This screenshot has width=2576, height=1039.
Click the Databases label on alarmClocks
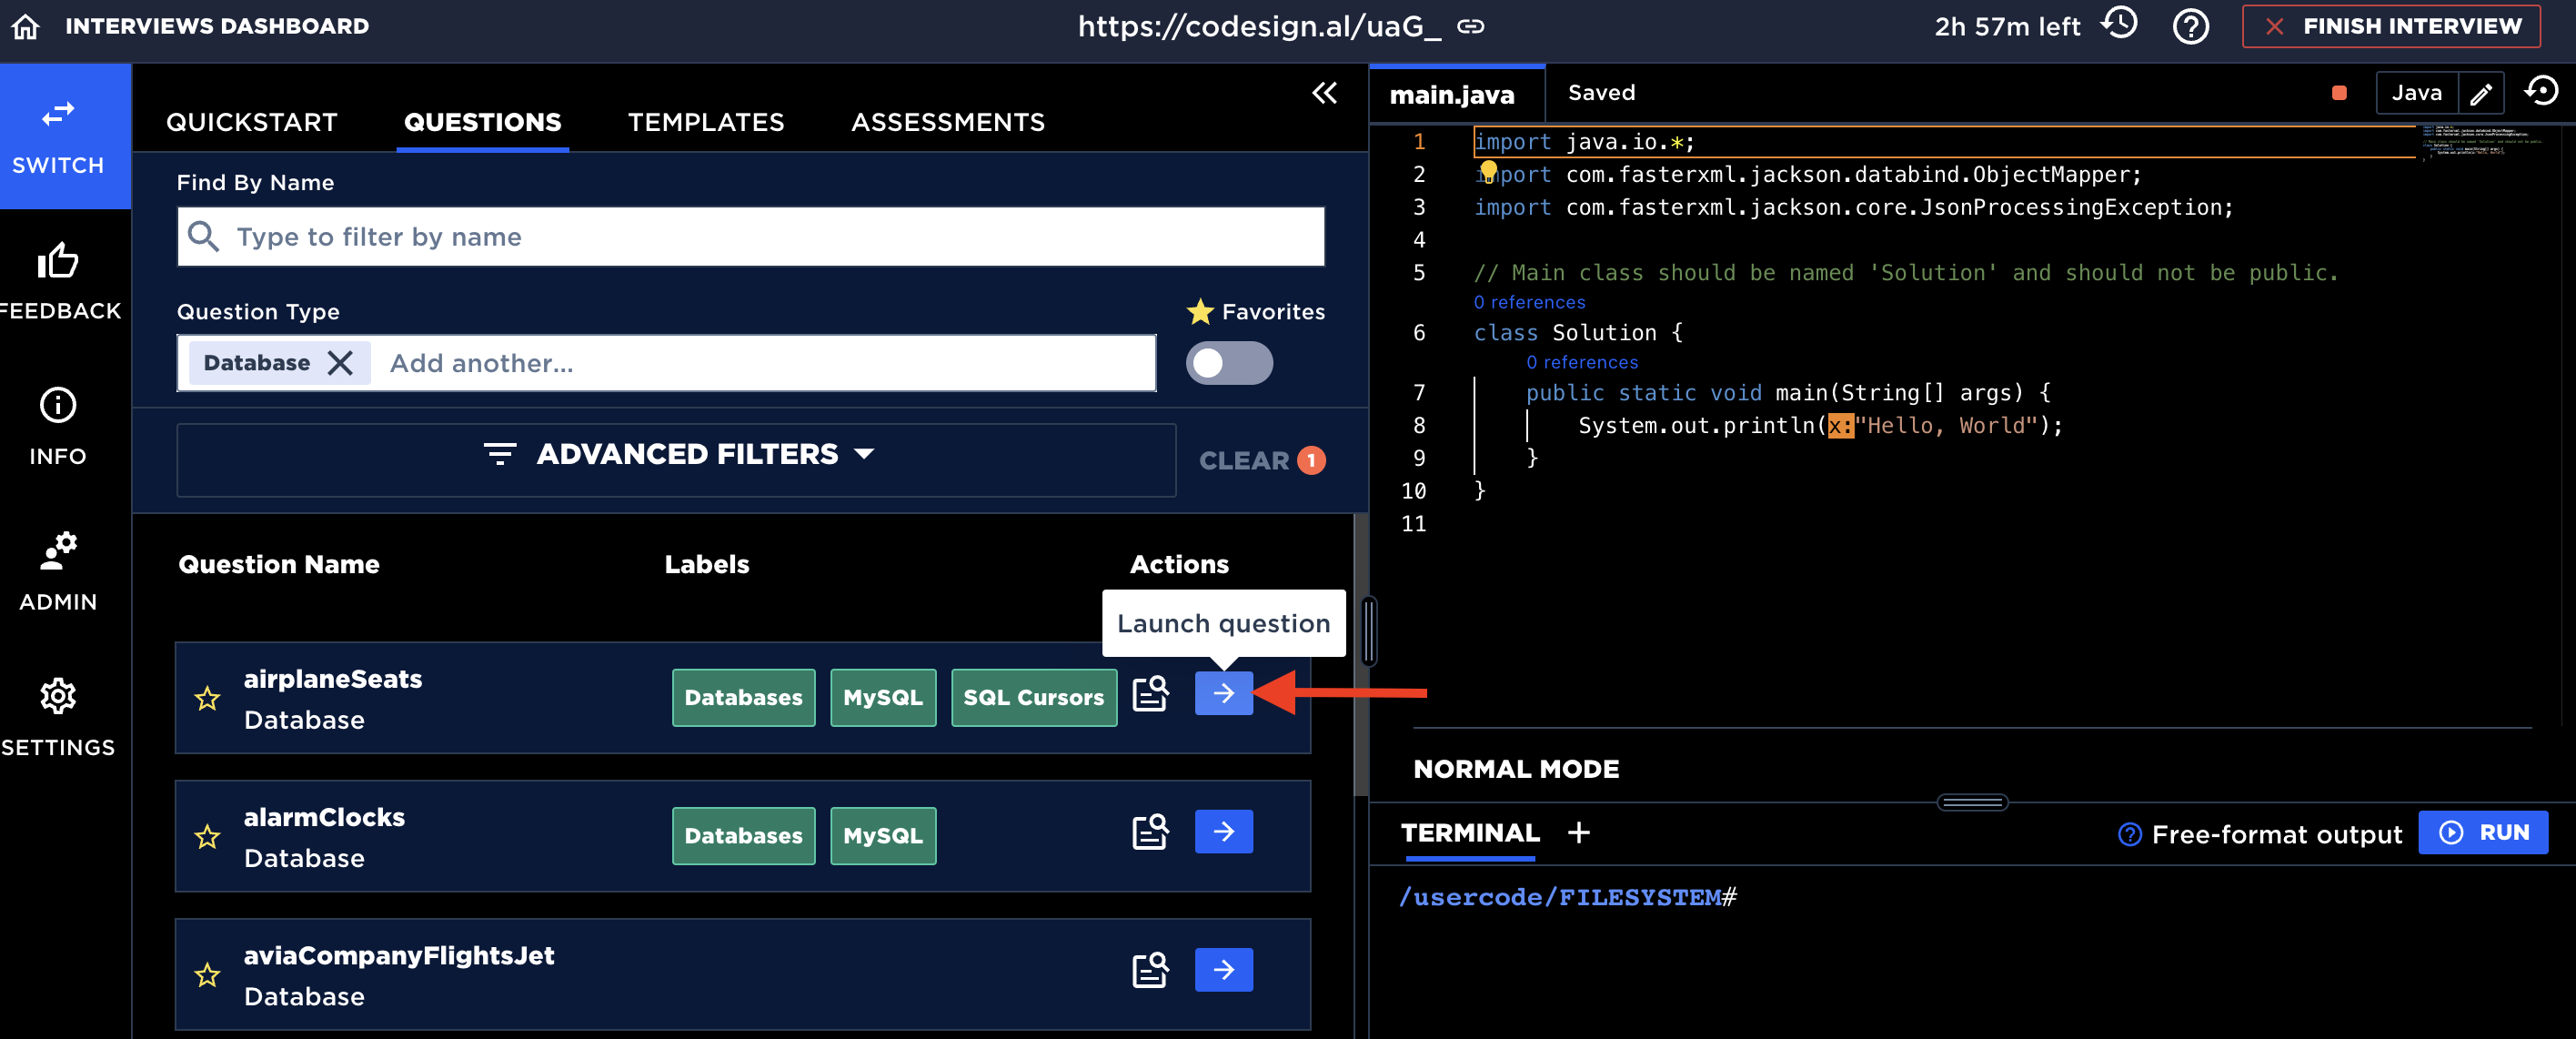tap(743, 836)
